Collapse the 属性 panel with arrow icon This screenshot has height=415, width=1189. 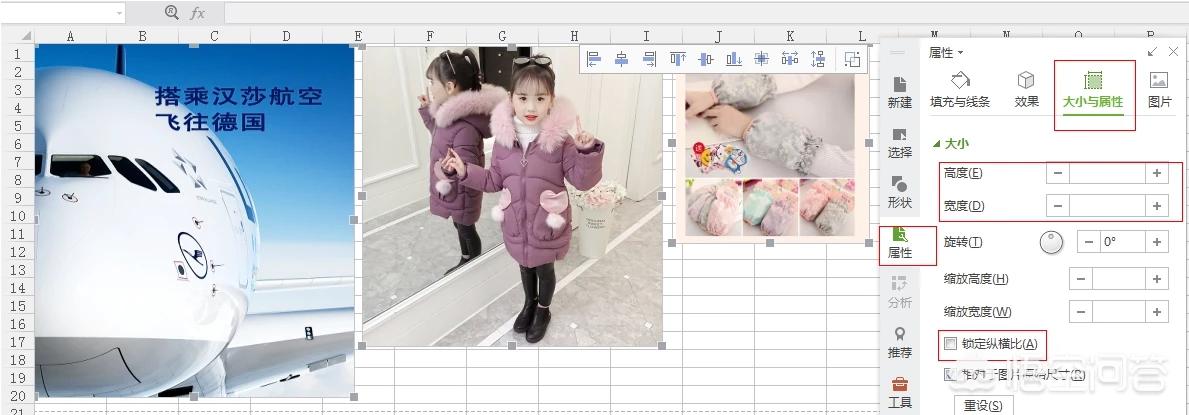1153,52
